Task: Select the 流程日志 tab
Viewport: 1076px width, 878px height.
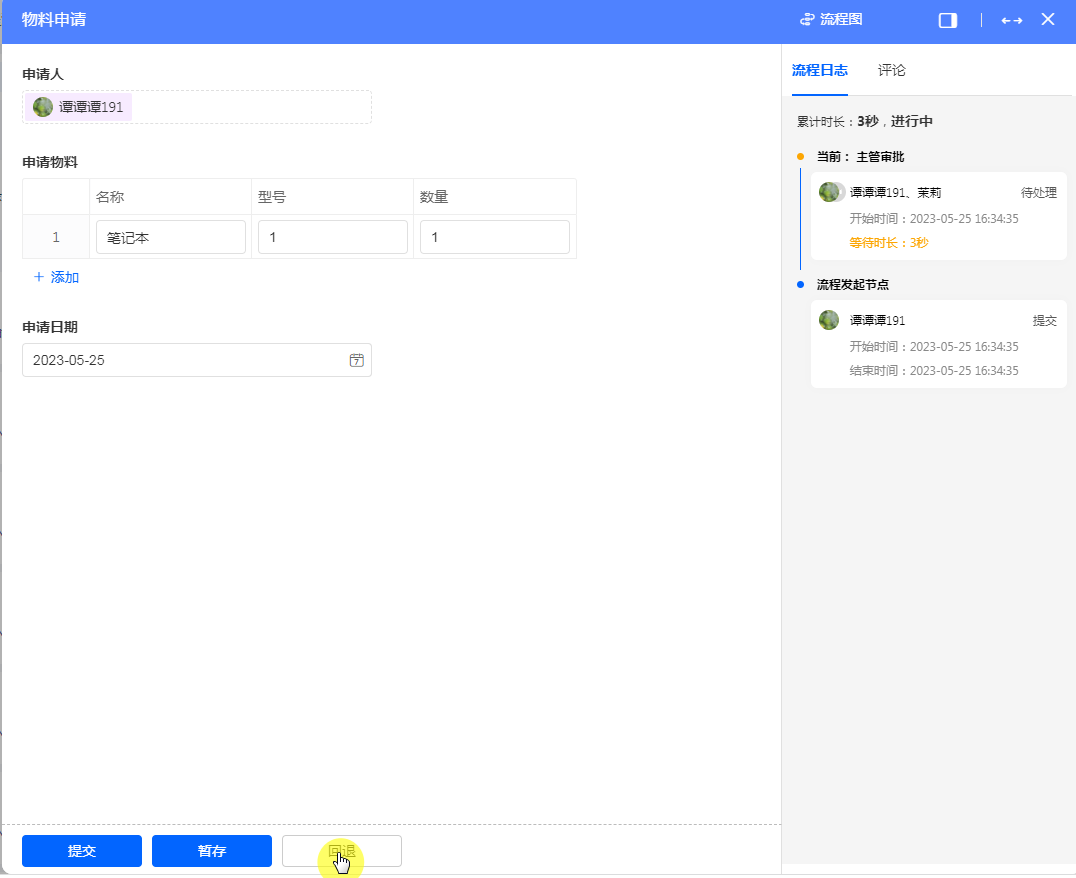Action: tap(819, 70)
